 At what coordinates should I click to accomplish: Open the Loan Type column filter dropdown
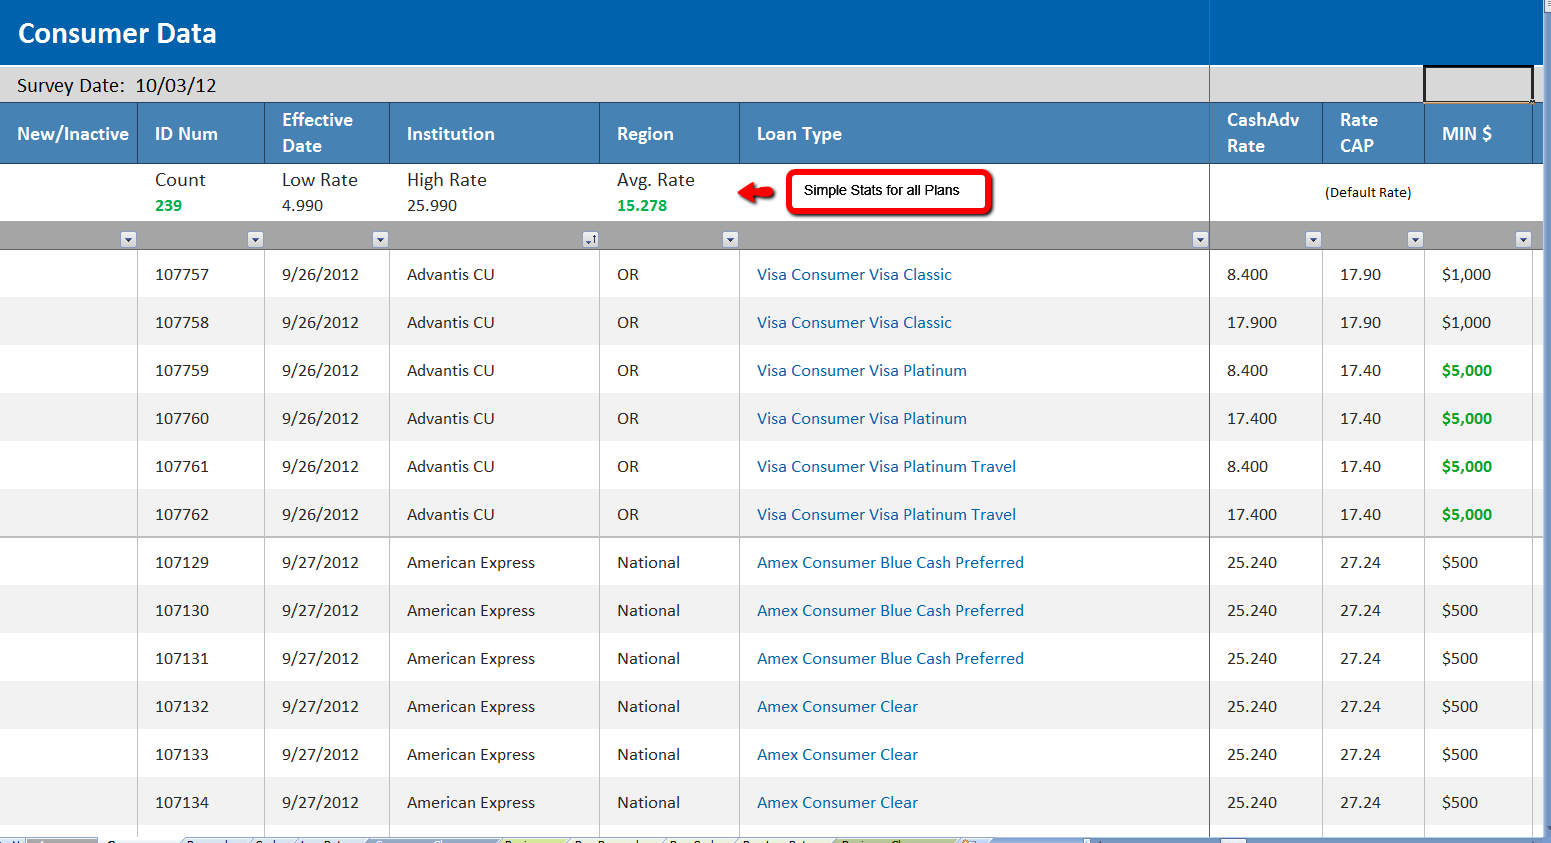click(1200, 239)
